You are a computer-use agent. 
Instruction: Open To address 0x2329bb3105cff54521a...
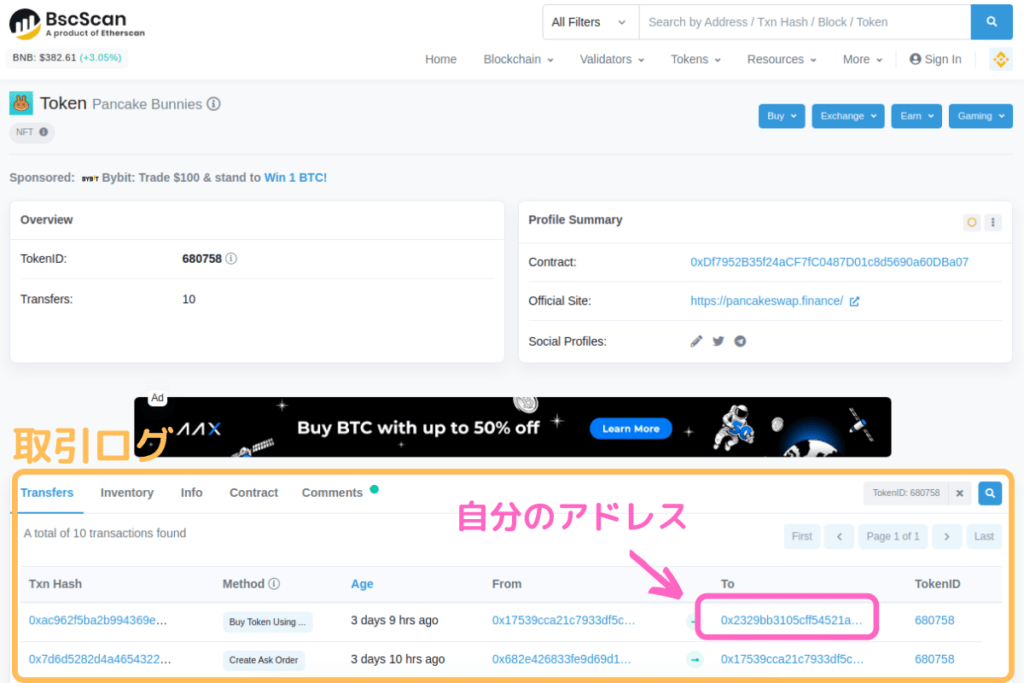tap(792, 620)
